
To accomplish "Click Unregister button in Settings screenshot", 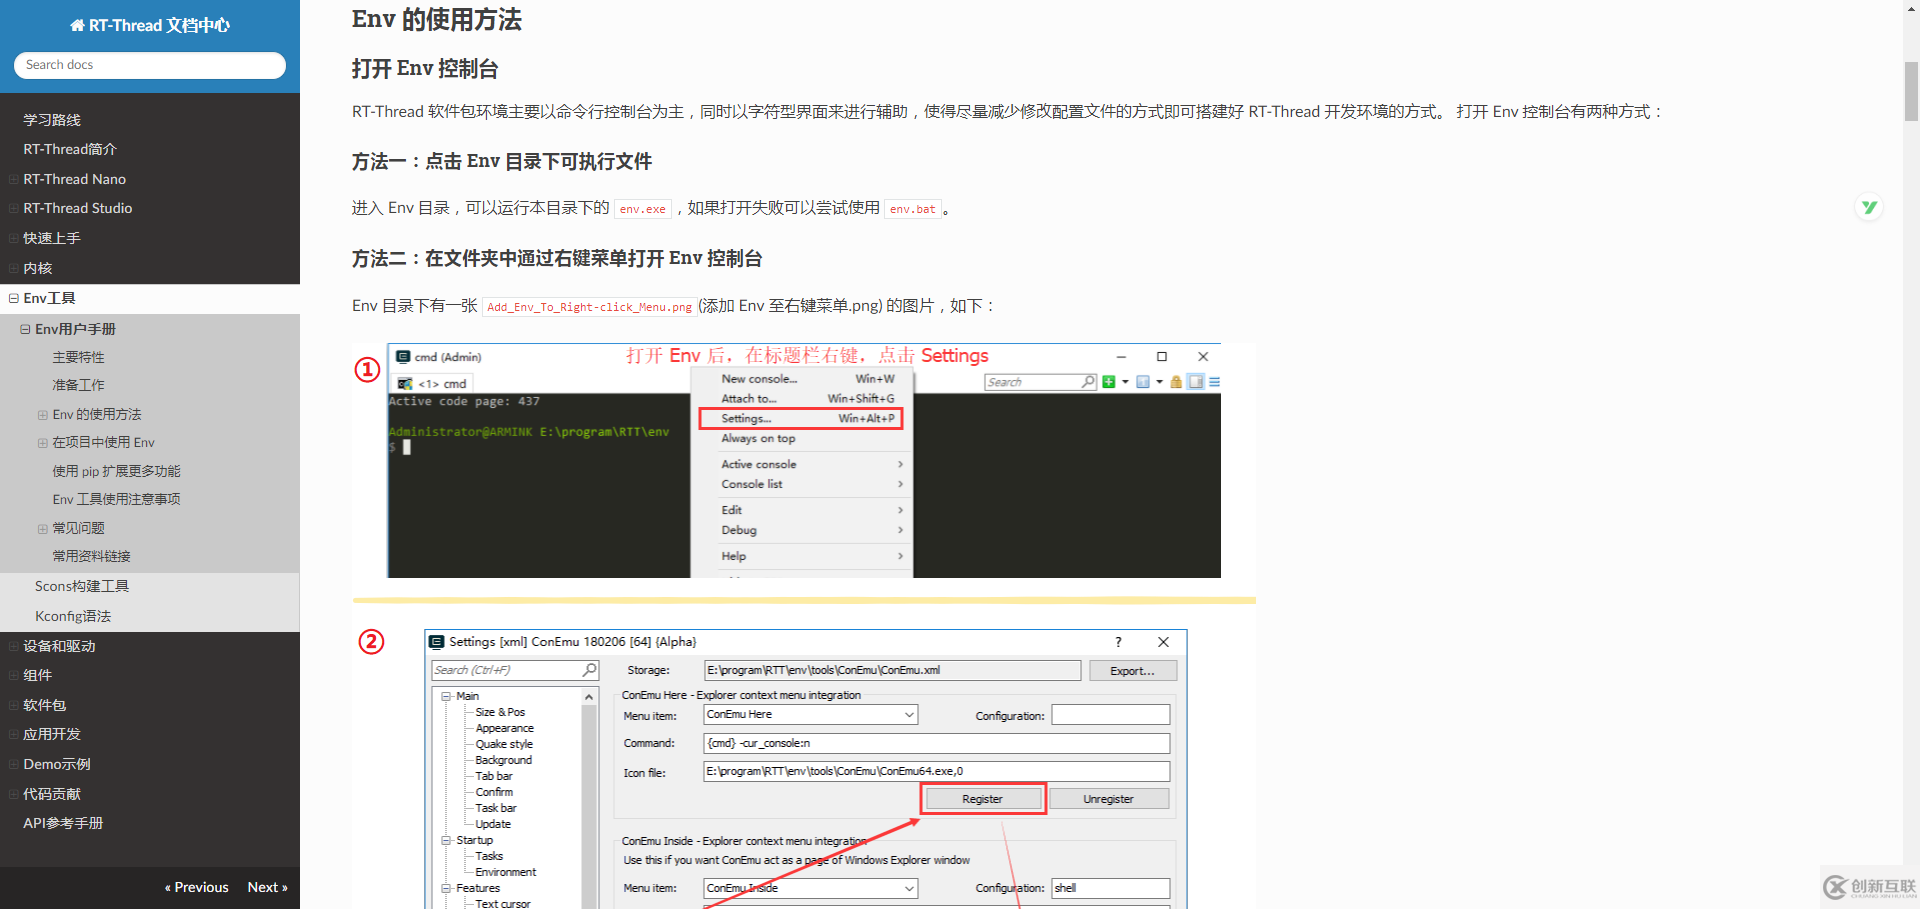I will coord(1108,799).
